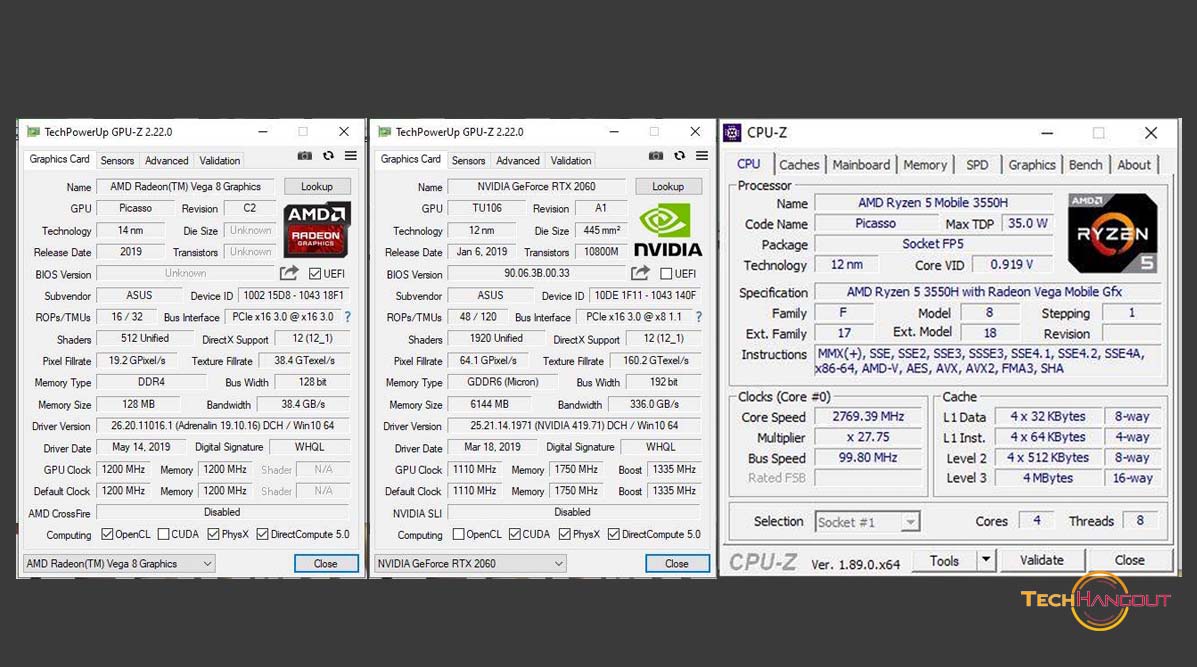Switch to Advanced tab in NVIDIA GPU-Z
The image size is (1197, 667).
coord(518,160)
